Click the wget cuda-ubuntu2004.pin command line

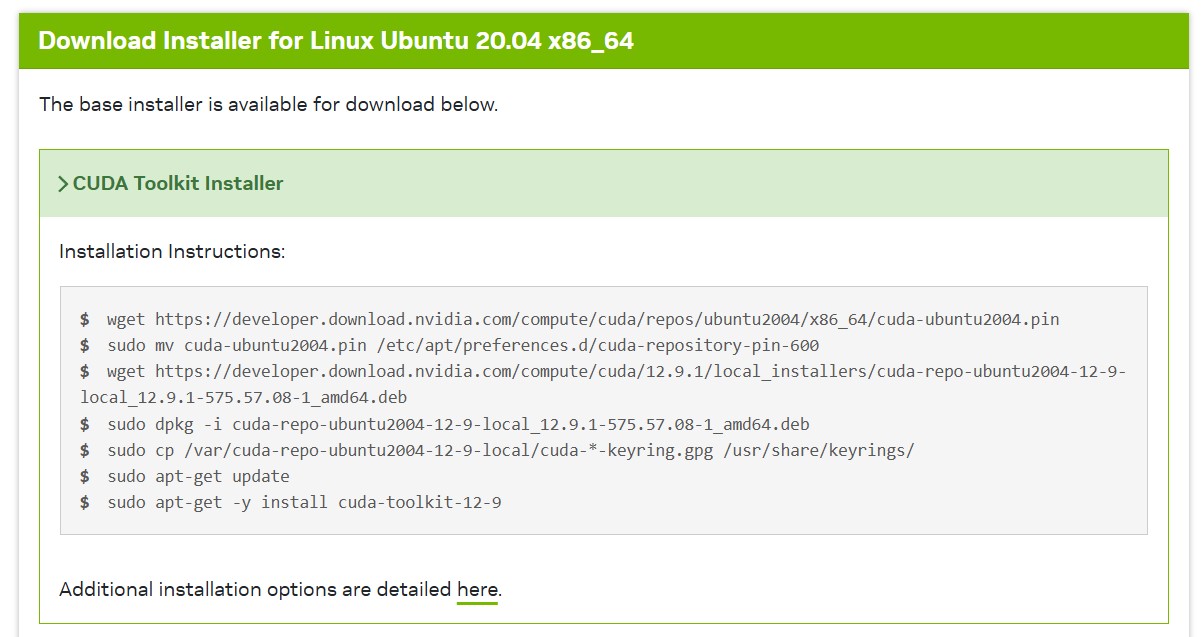point(570,320)
